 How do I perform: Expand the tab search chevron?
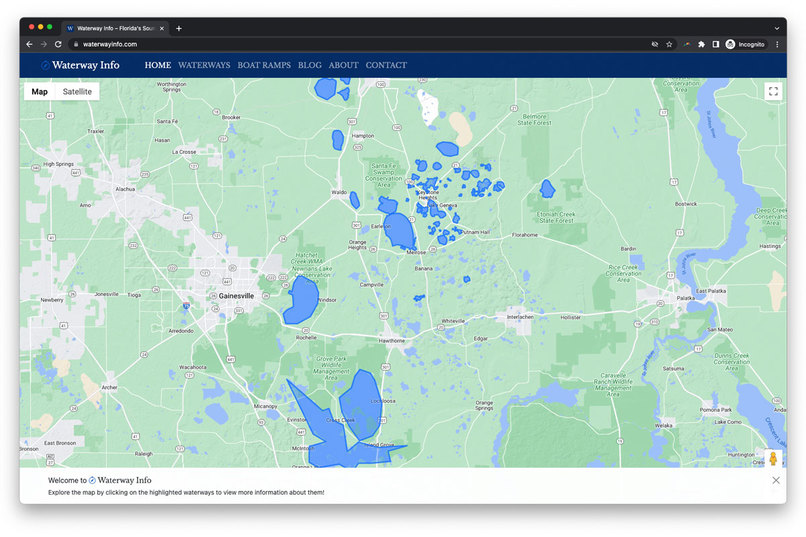777,28
